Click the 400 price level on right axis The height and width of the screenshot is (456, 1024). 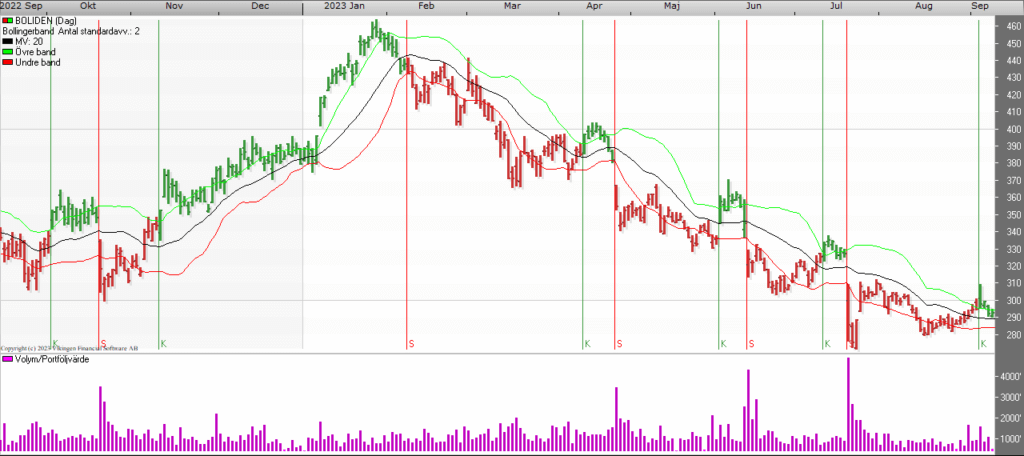point(1012,129)
